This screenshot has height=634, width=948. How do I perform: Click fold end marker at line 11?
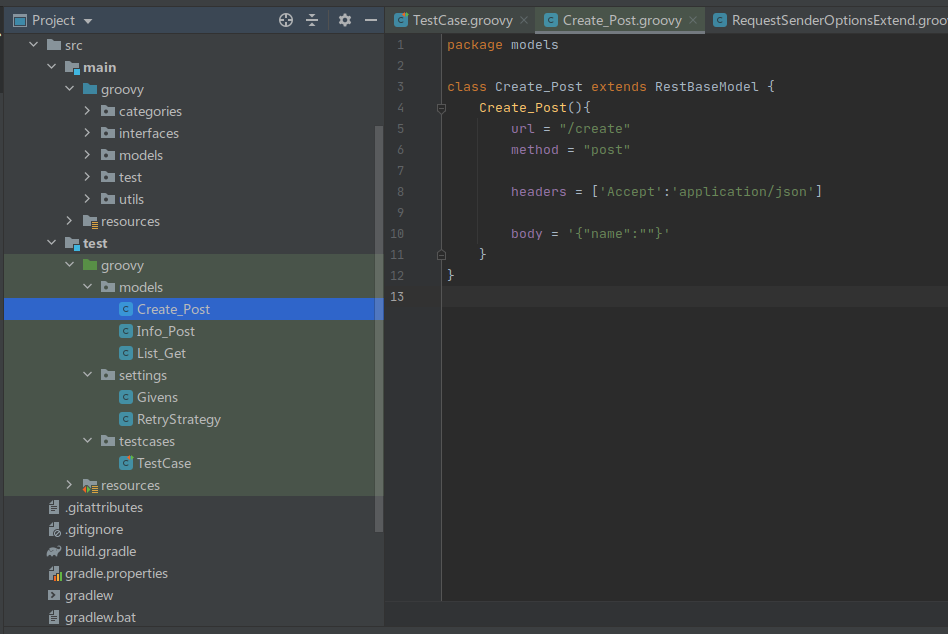[441, 255]
